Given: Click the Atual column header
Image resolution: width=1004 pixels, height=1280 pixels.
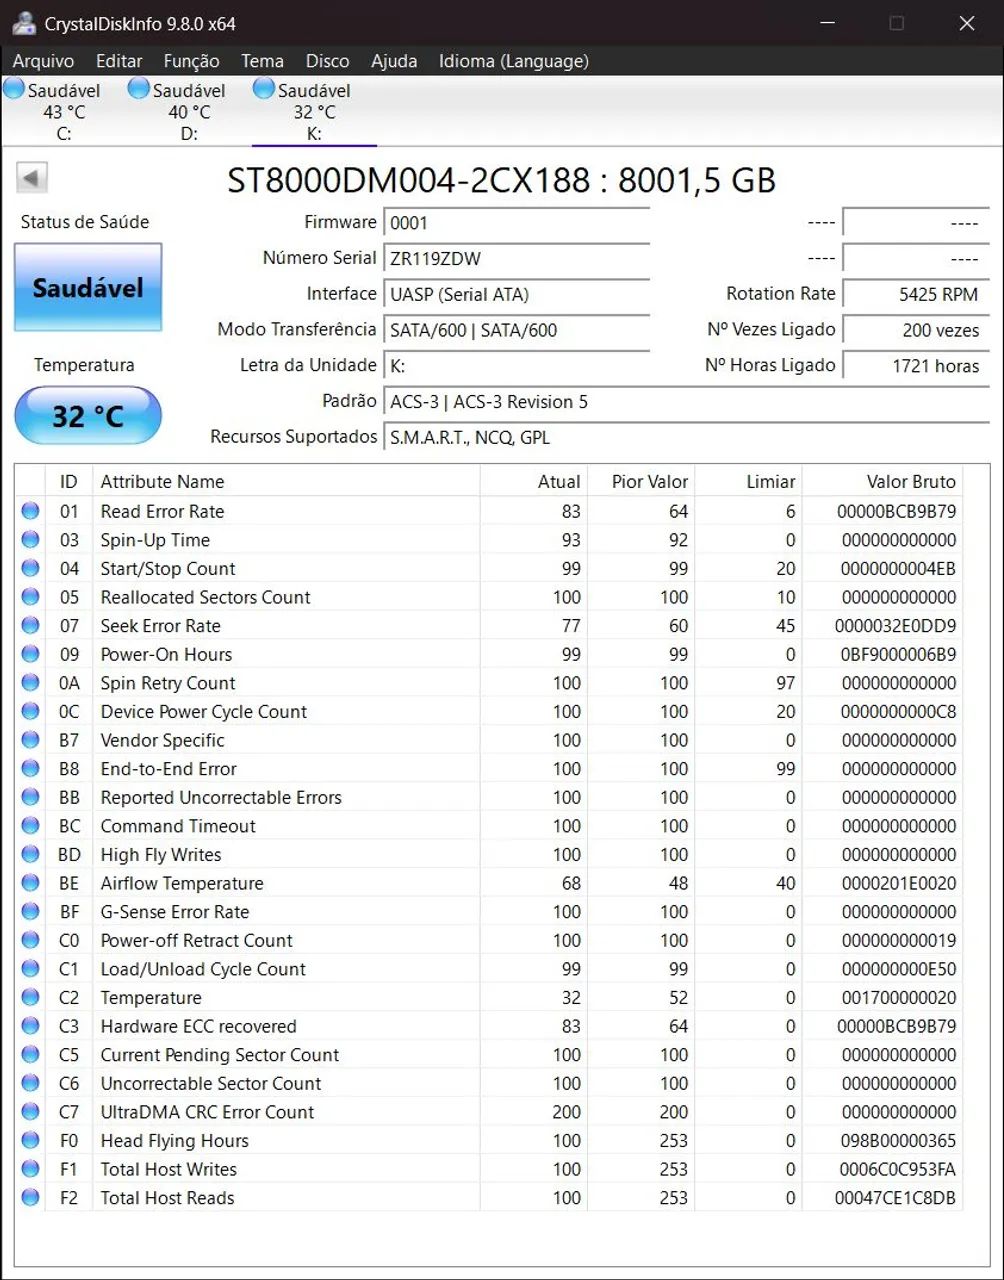Looking at the screenshot, I should coord(534,481).
